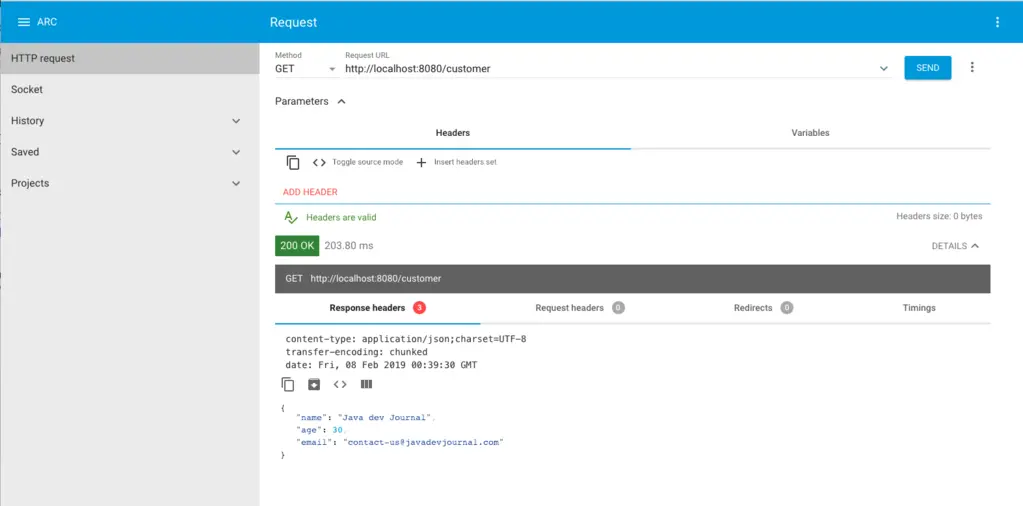Open the Timings tab
The image size is (1023, 506).
click(919, 308)
